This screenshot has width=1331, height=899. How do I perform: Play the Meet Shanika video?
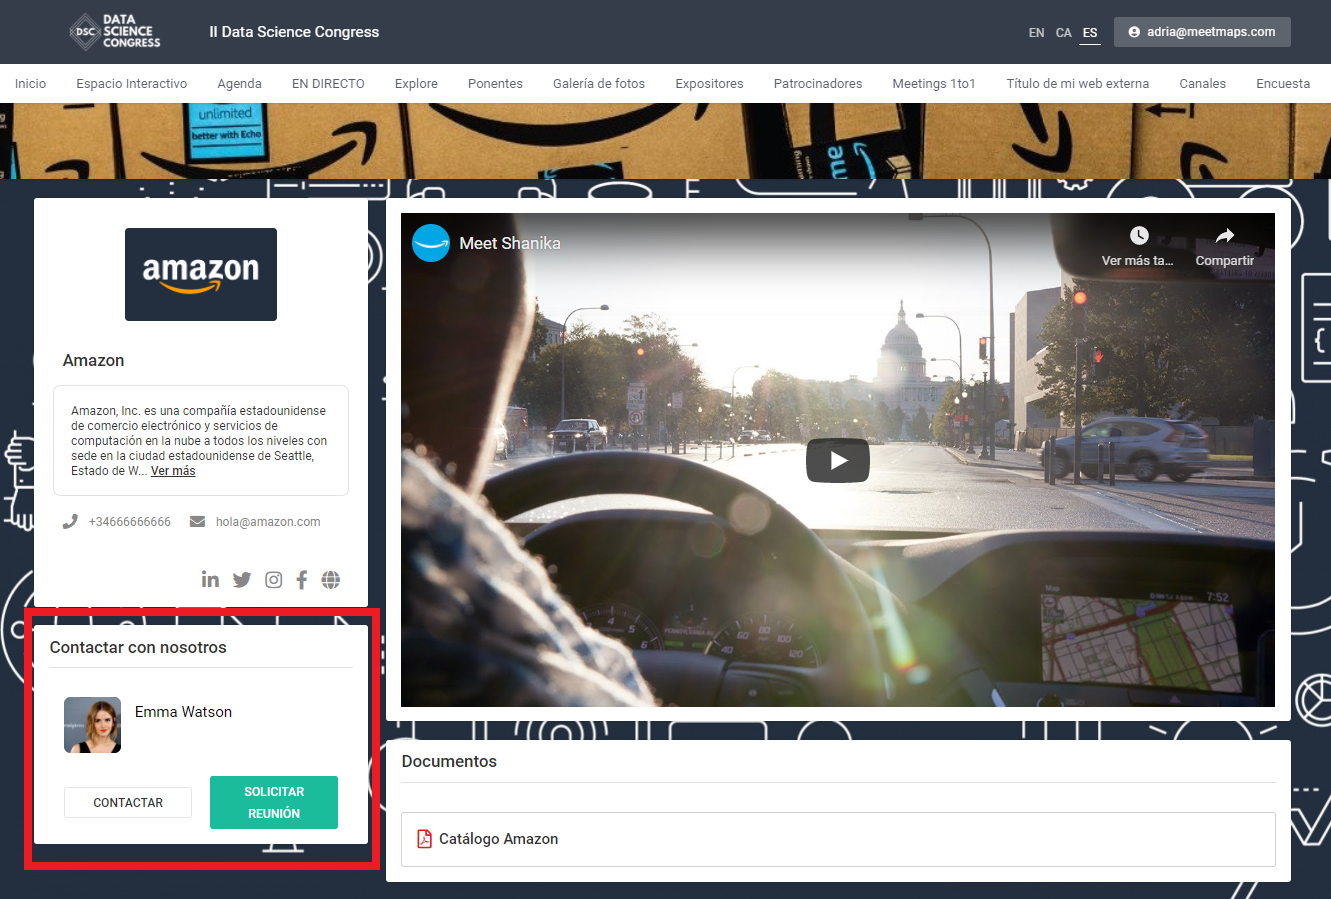(838, 461)
